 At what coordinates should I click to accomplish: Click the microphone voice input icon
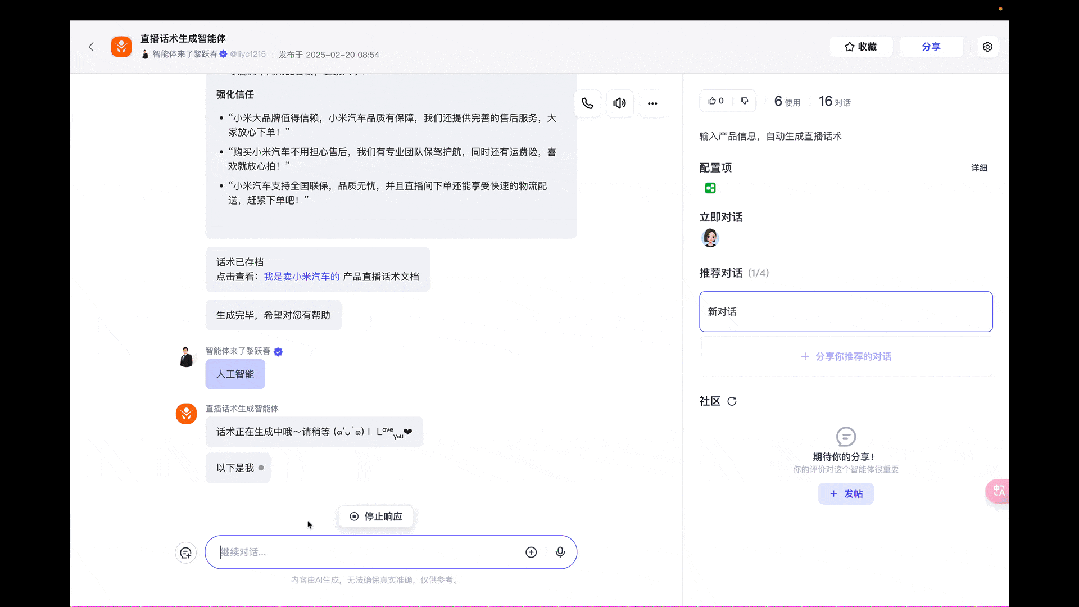coord(560,552)
